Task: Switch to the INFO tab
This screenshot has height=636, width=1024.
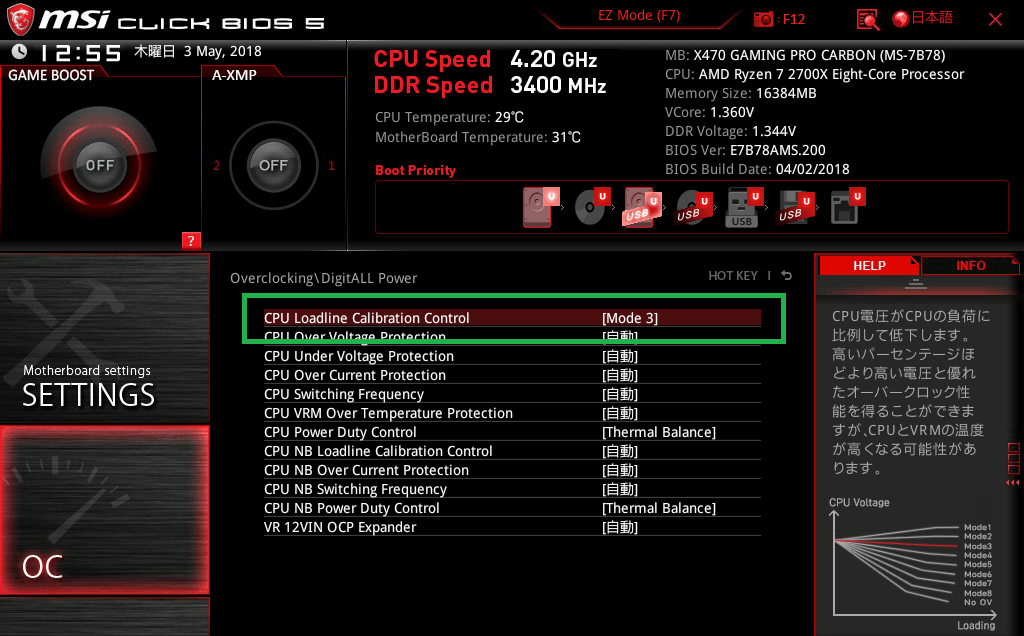Action: [970, 265]
